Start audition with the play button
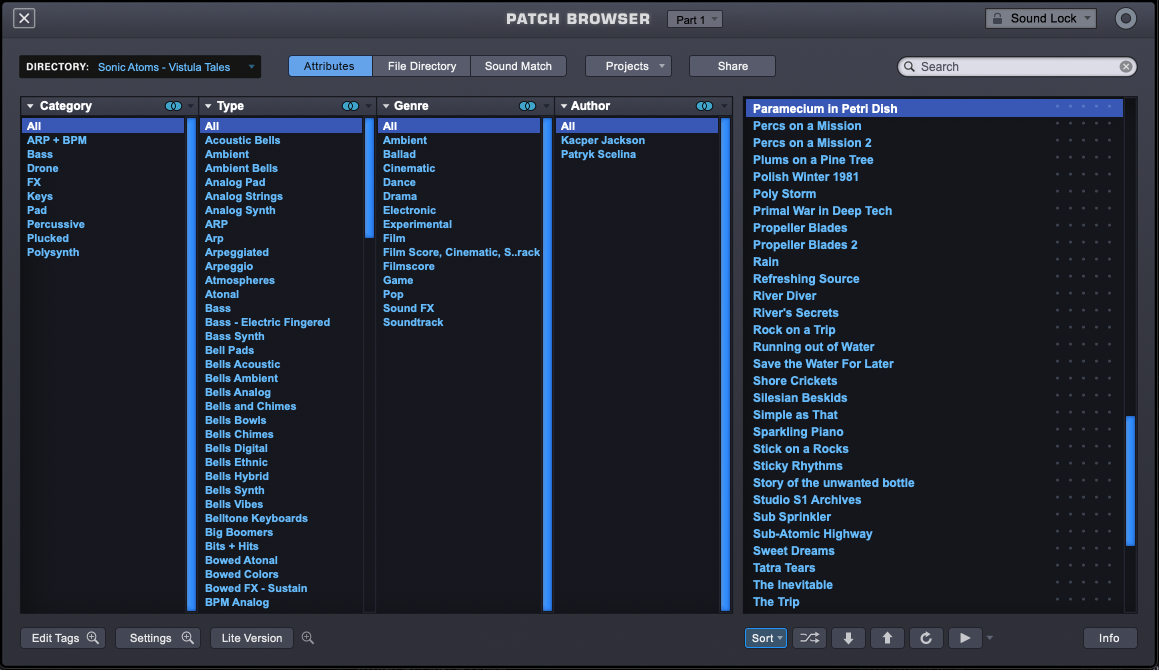1159x670 pixels. pos(965,637)
